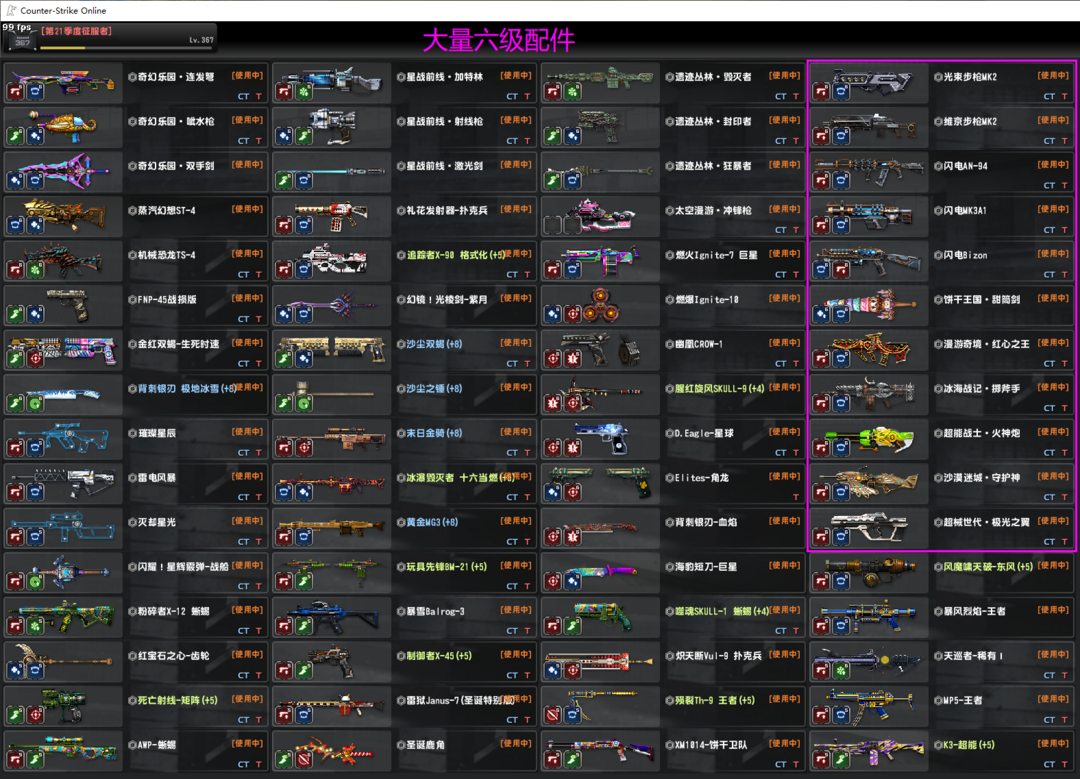Click the weapon name 沙尘双蝎 (+8)

pyautogui.click(x=434, y=344)
